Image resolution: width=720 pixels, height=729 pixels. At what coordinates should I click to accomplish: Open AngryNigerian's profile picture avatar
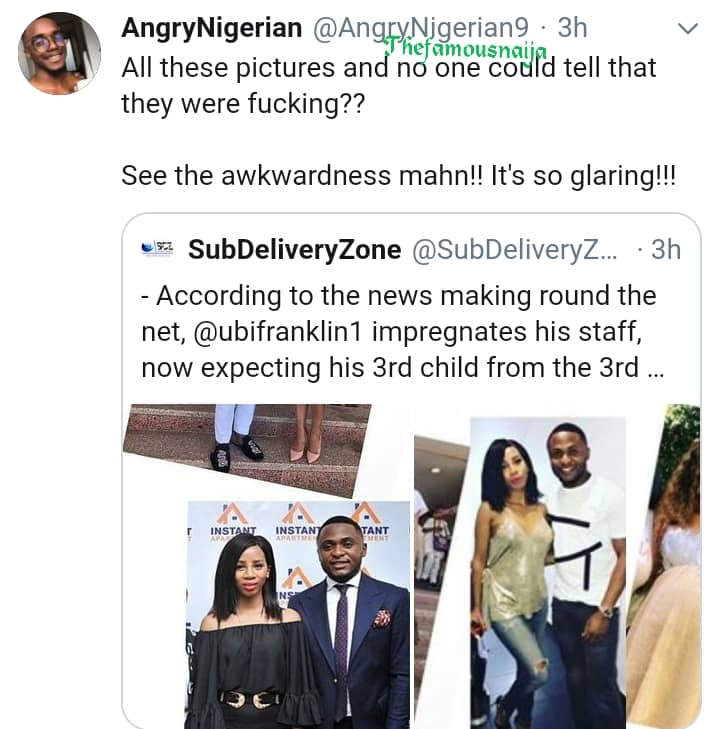coord(59,54)
